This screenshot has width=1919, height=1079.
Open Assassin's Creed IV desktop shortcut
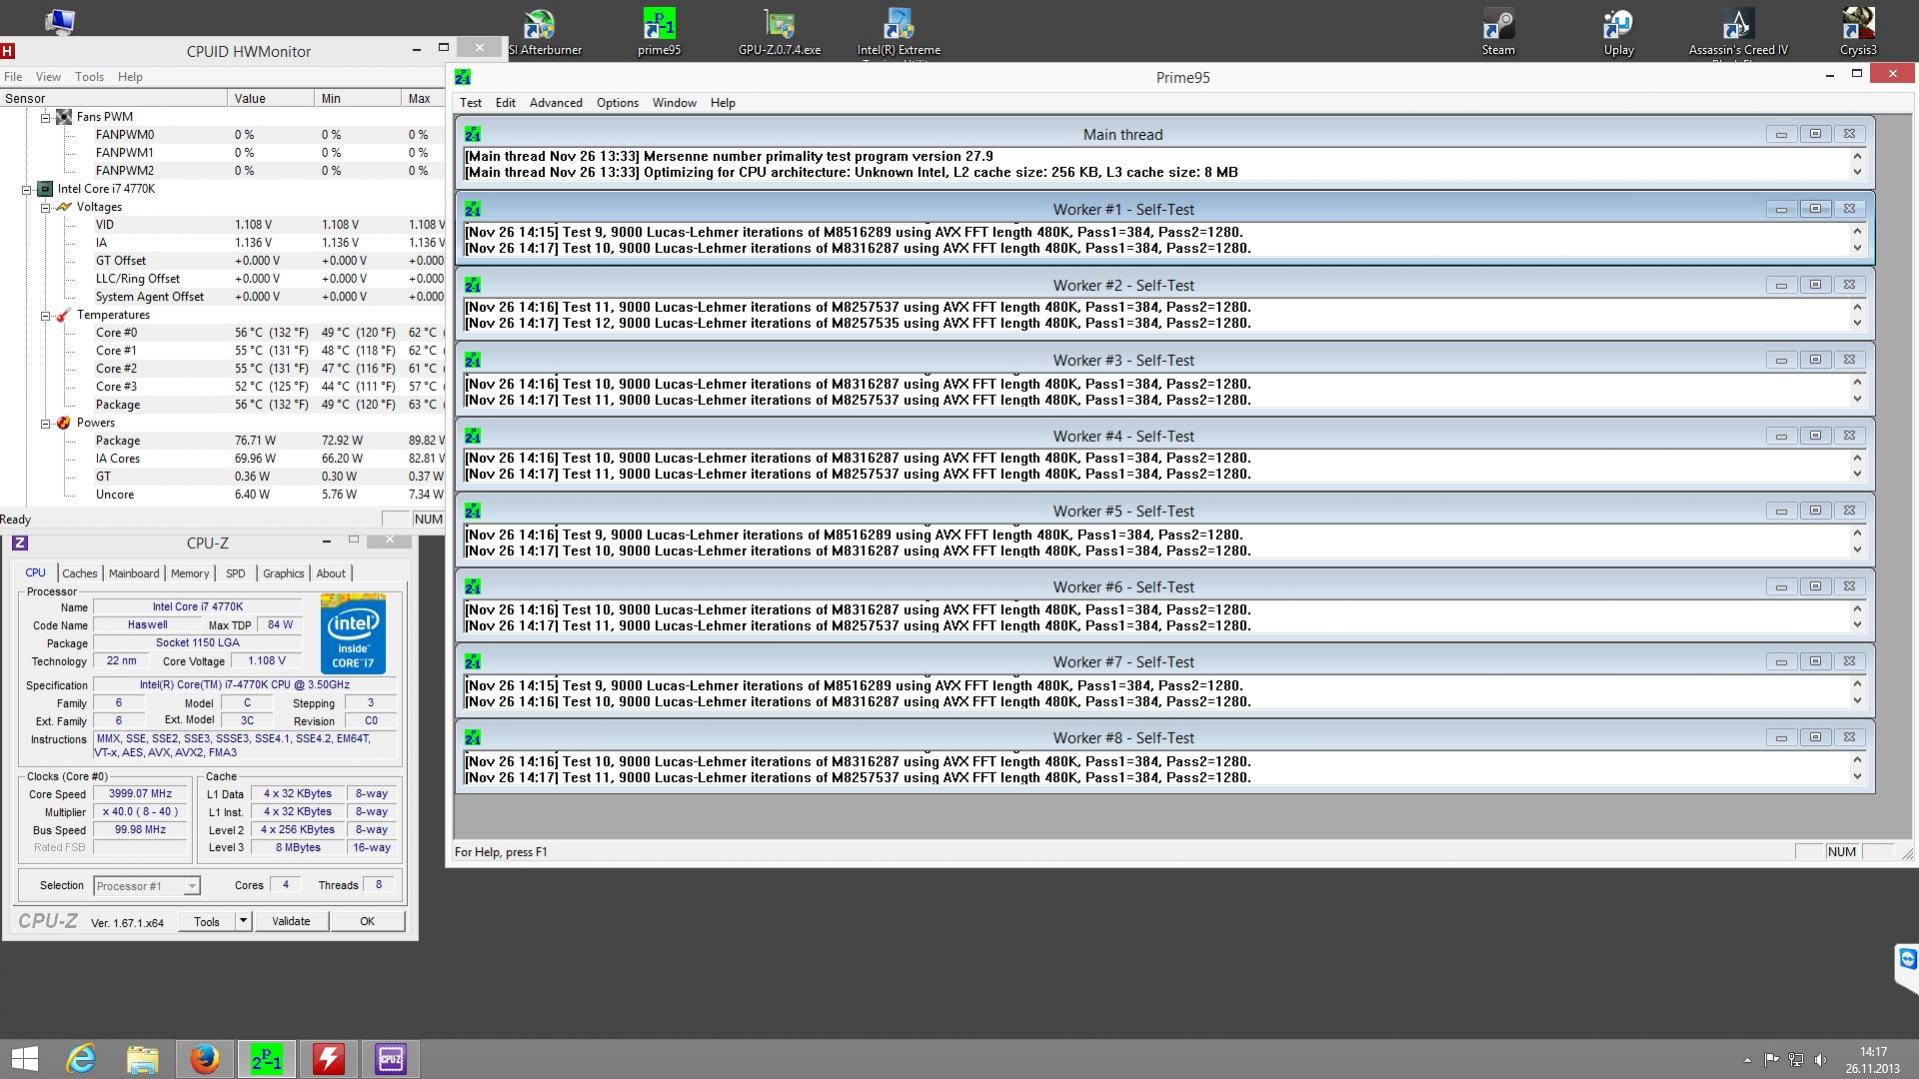click(x=1738, y=32)
